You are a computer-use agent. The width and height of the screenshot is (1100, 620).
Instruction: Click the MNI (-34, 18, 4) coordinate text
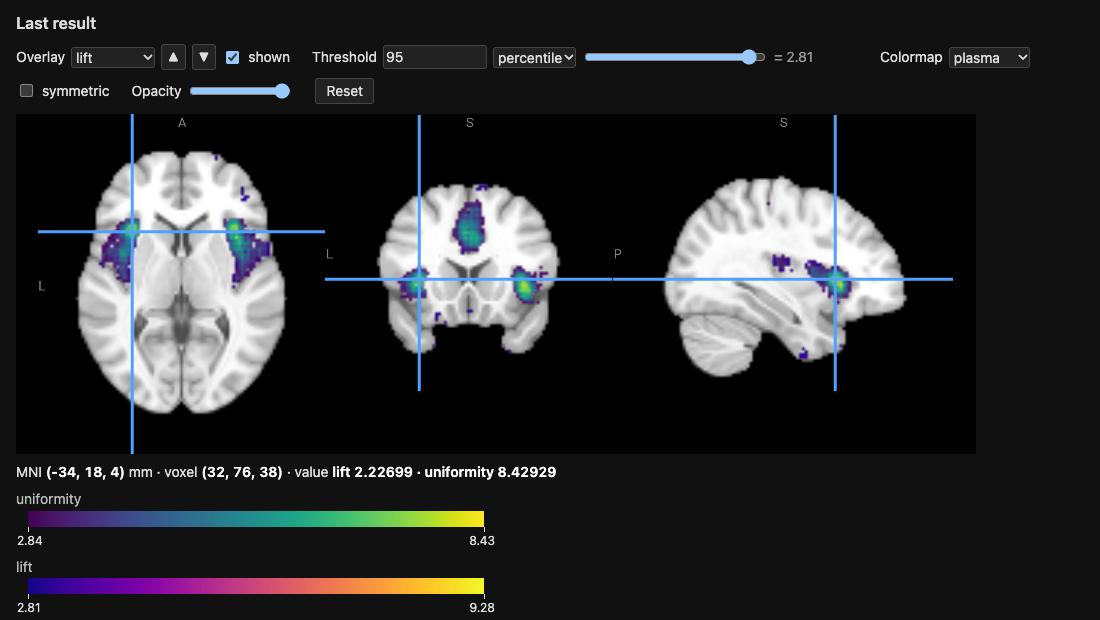click(70, 472)
